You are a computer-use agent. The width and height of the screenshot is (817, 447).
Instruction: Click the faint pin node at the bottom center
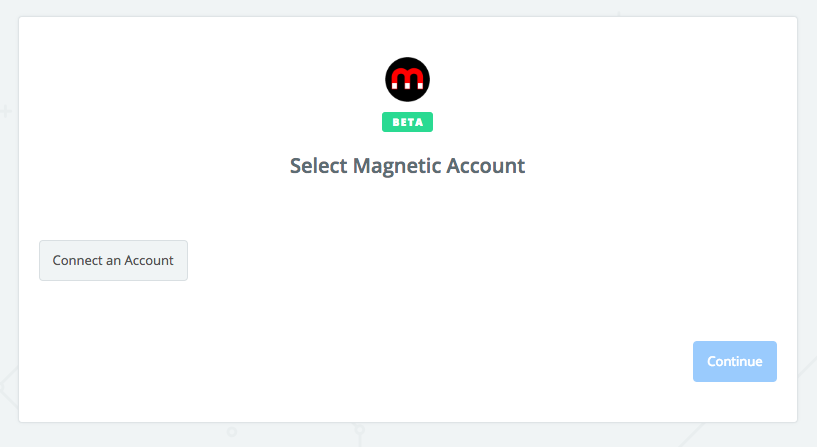pos(360,430)
